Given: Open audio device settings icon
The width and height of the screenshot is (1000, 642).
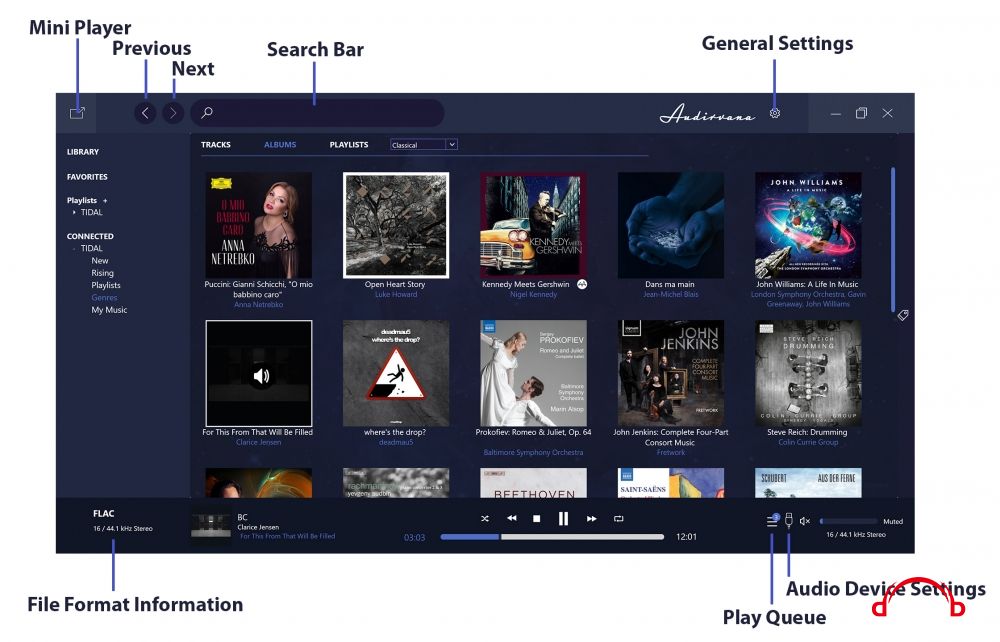Looking at the screenshot, I should coord(789,520).
